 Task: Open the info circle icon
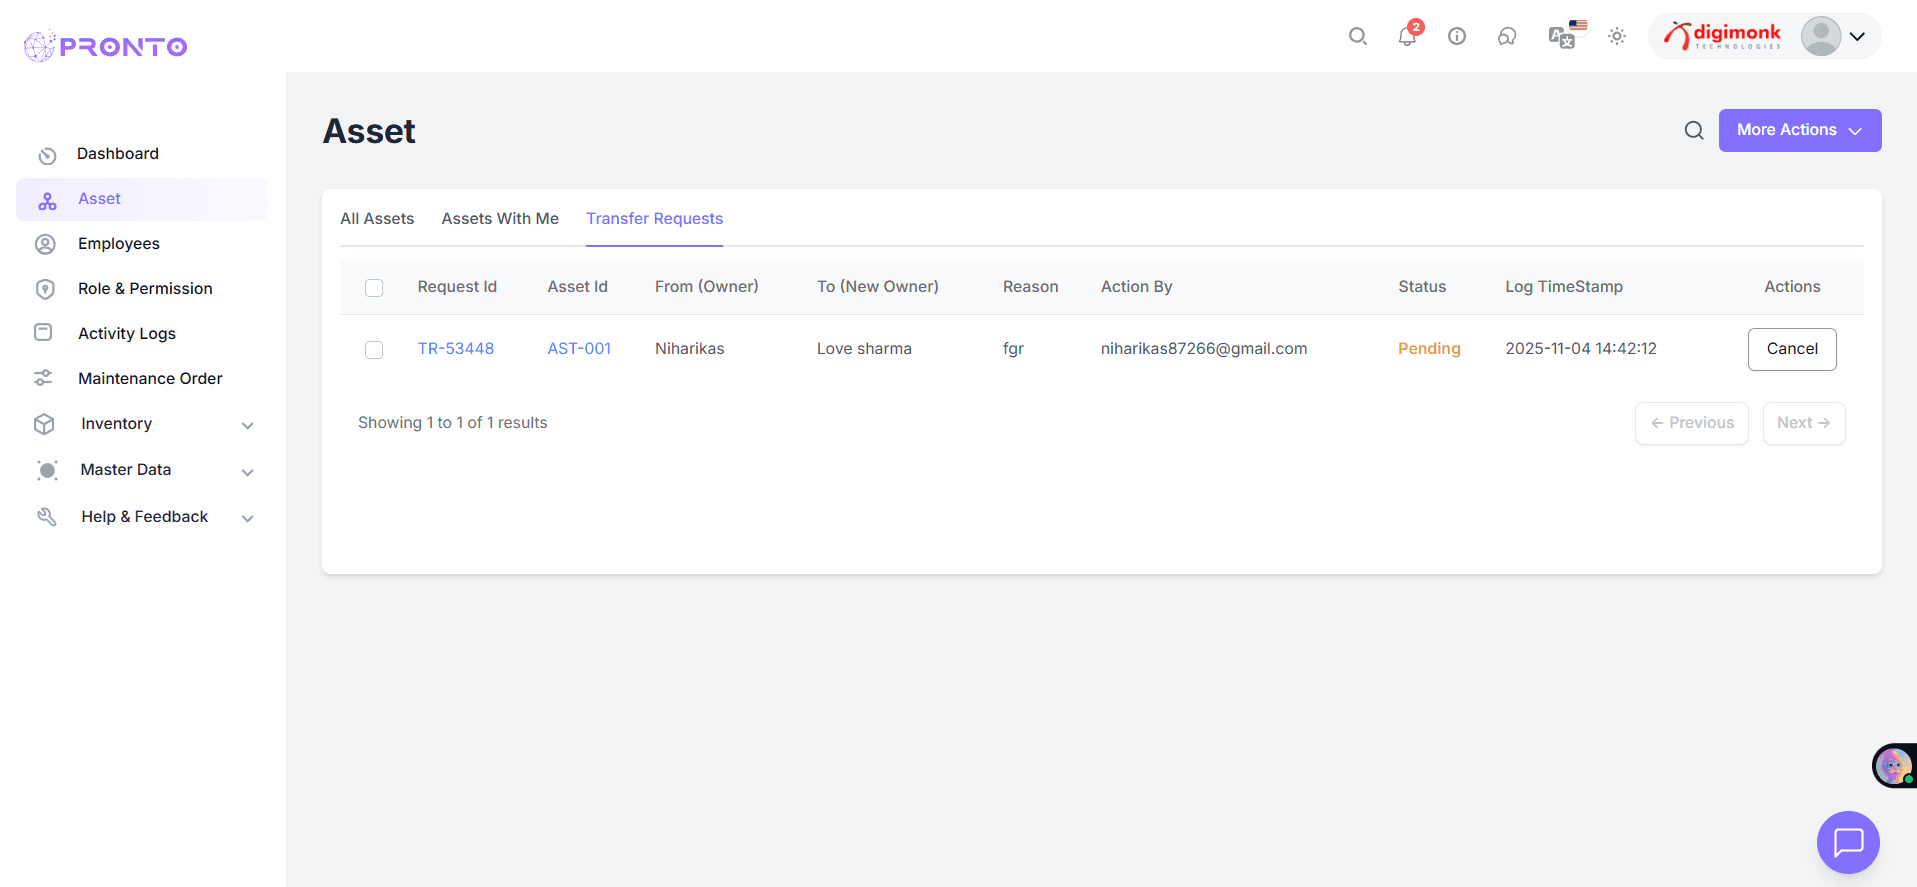click(x=1457, y=37)
